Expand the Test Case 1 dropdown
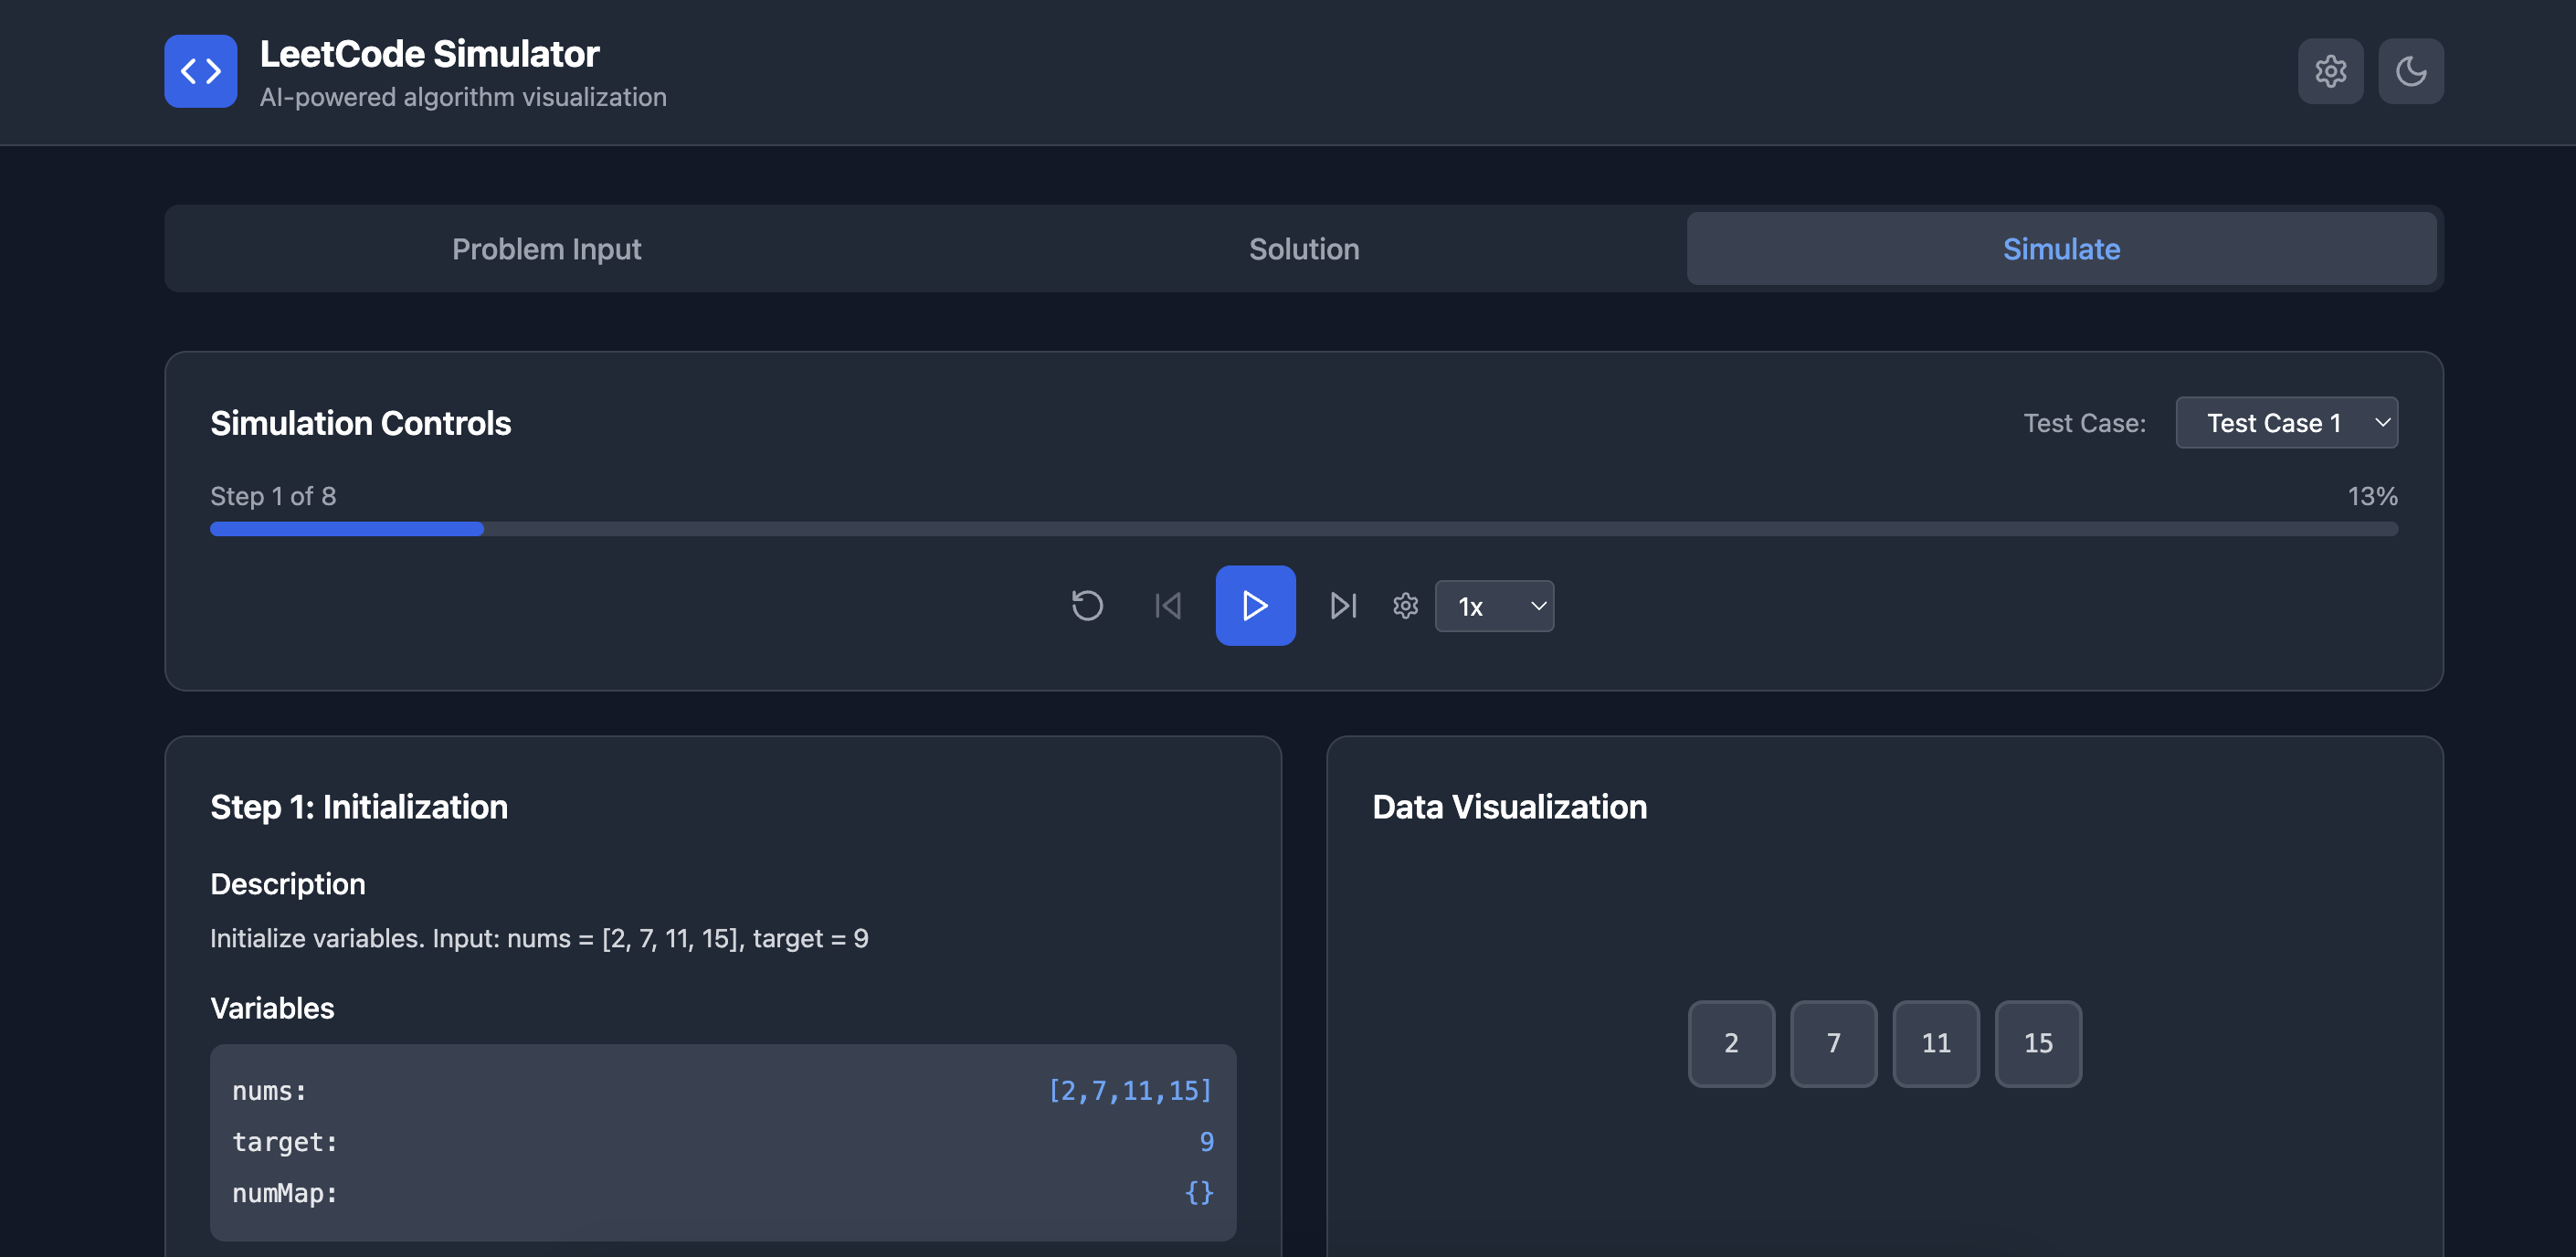Screen dimensions: 2576x1257 coord(2286,423)
